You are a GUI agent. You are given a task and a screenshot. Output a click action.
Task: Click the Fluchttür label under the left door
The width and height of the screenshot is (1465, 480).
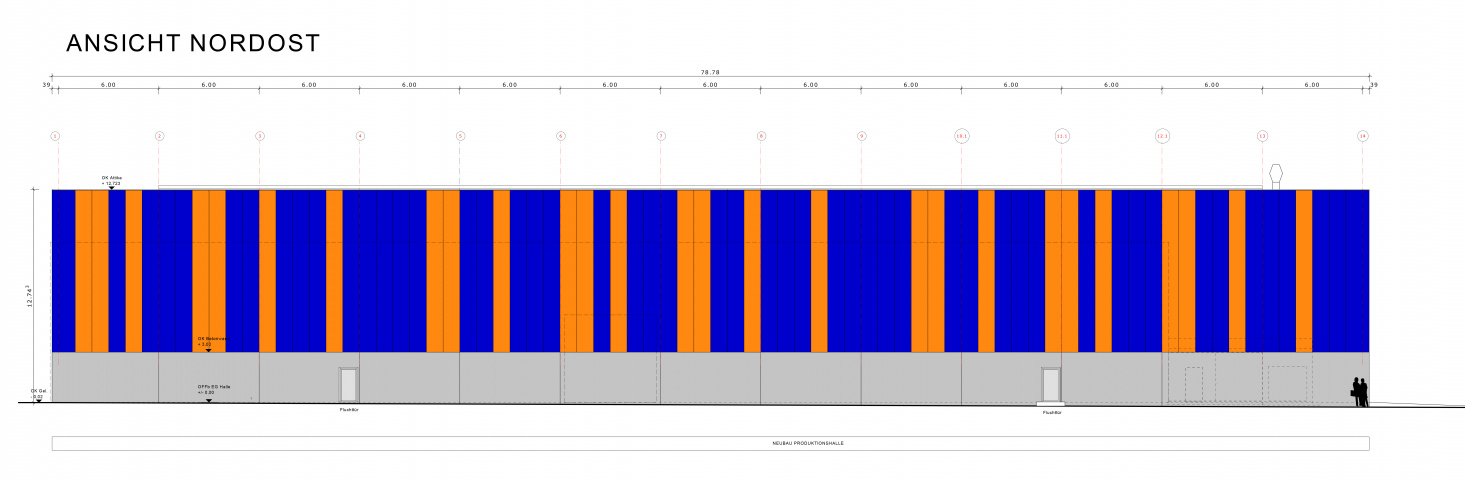tap(349, 410)
